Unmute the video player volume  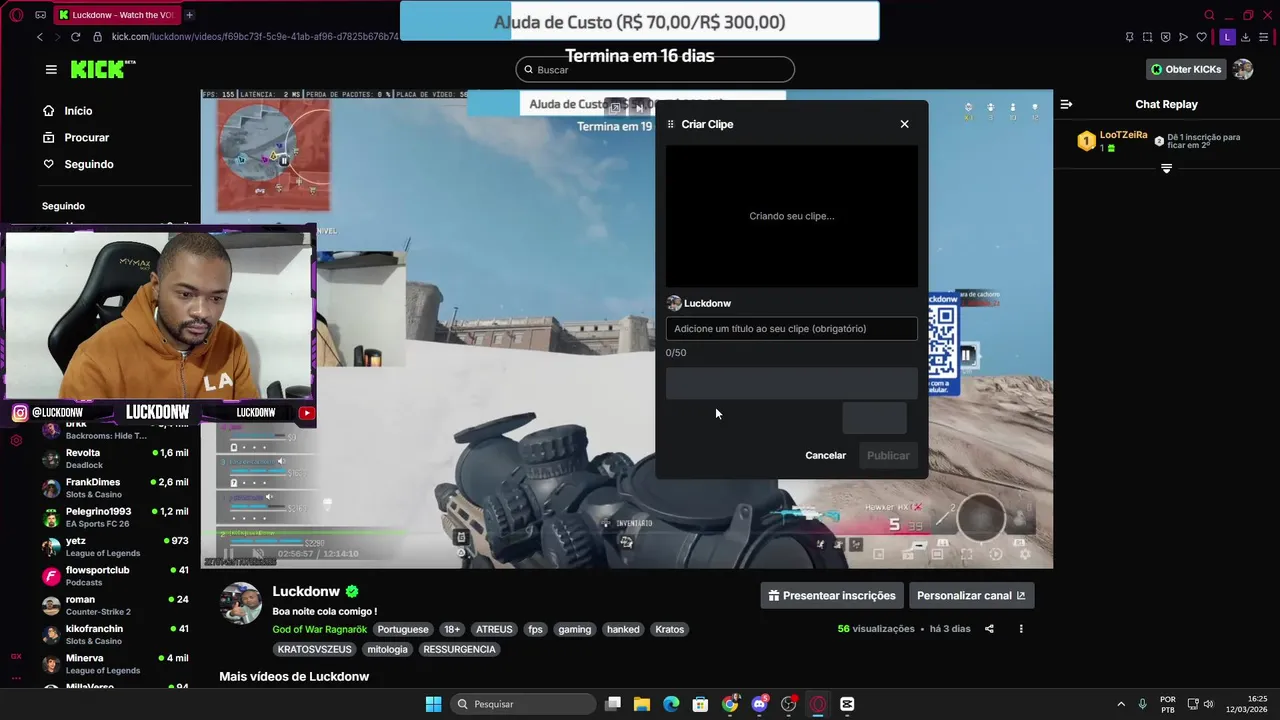(x=258, y=553)
